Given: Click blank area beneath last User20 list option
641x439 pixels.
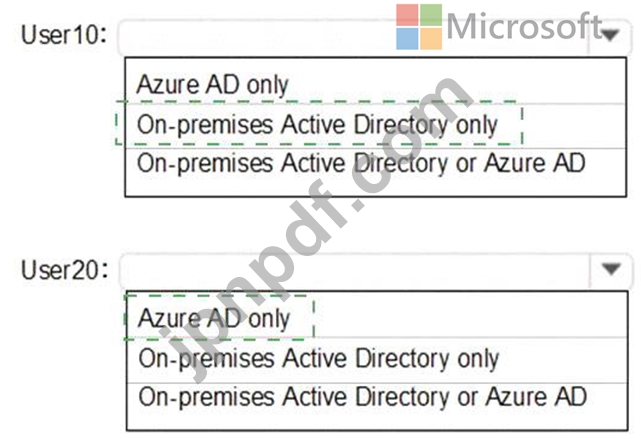Looking at the screenshot, I should (x=377, y=420).
